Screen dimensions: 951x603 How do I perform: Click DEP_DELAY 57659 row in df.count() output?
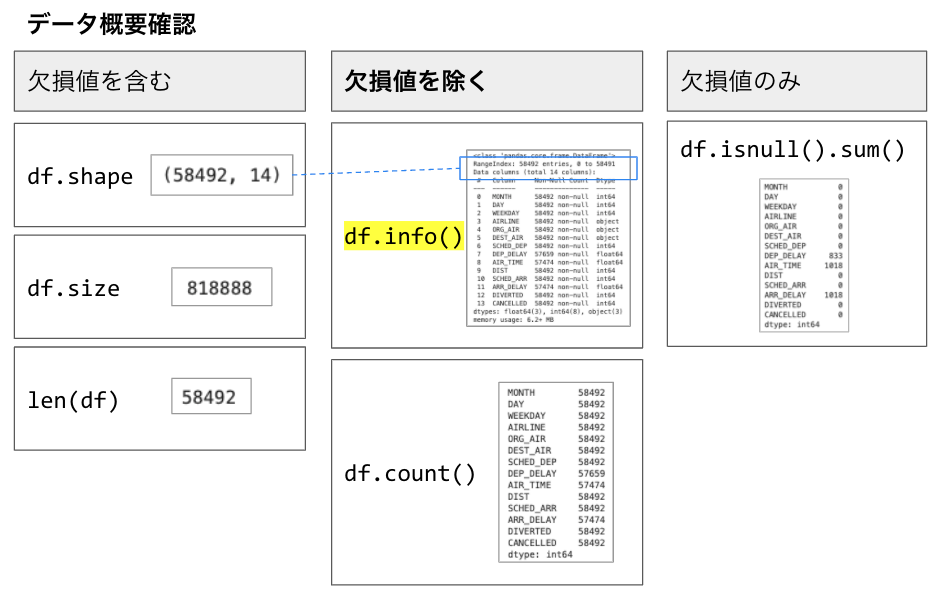(555, 474)
